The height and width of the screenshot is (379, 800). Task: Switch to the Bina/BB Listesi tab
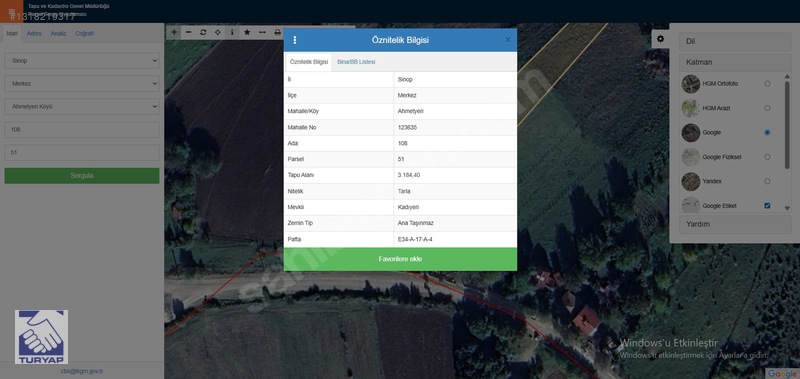[x=356, y=62]
